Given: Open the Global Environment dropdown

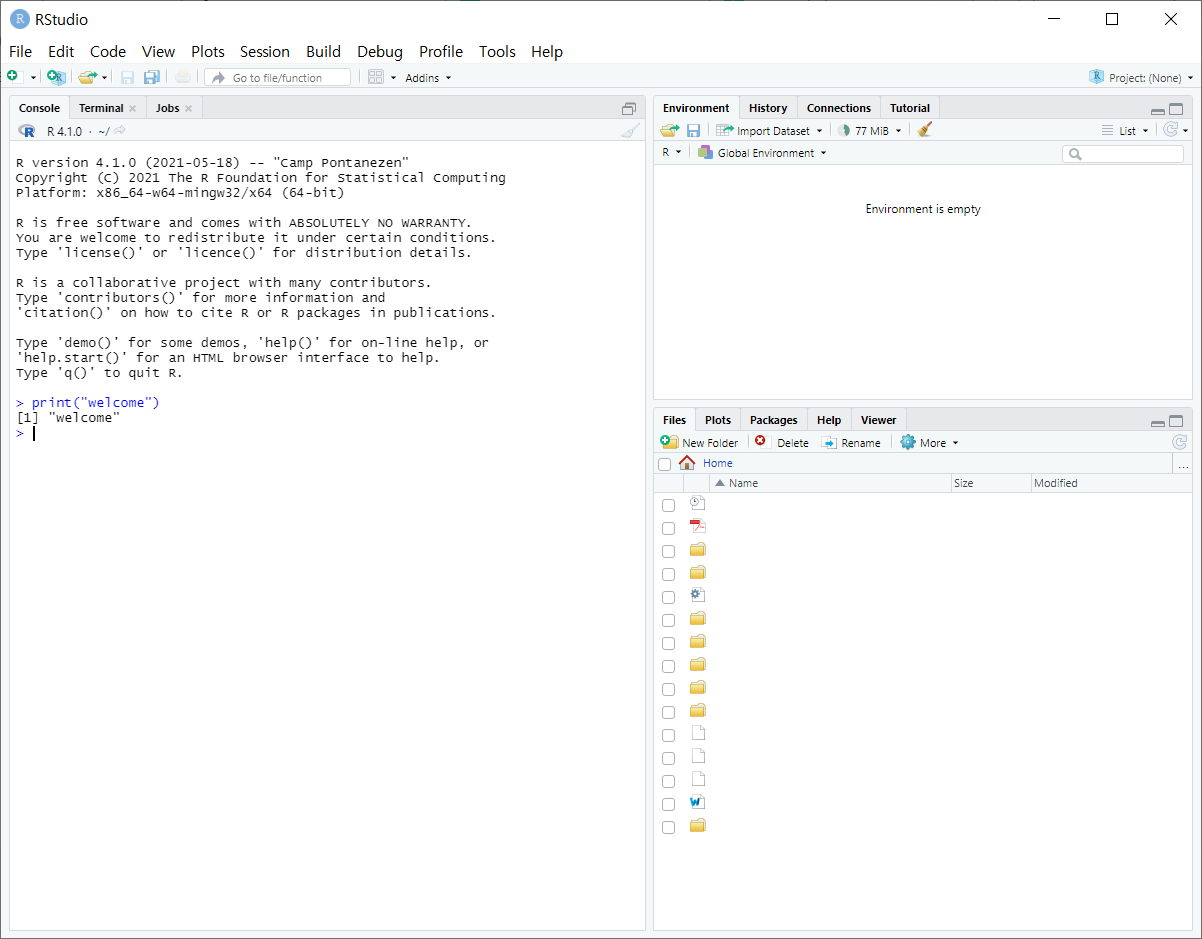Looking at the screenshot, I should pyautogui.click(x=763, y=153).
